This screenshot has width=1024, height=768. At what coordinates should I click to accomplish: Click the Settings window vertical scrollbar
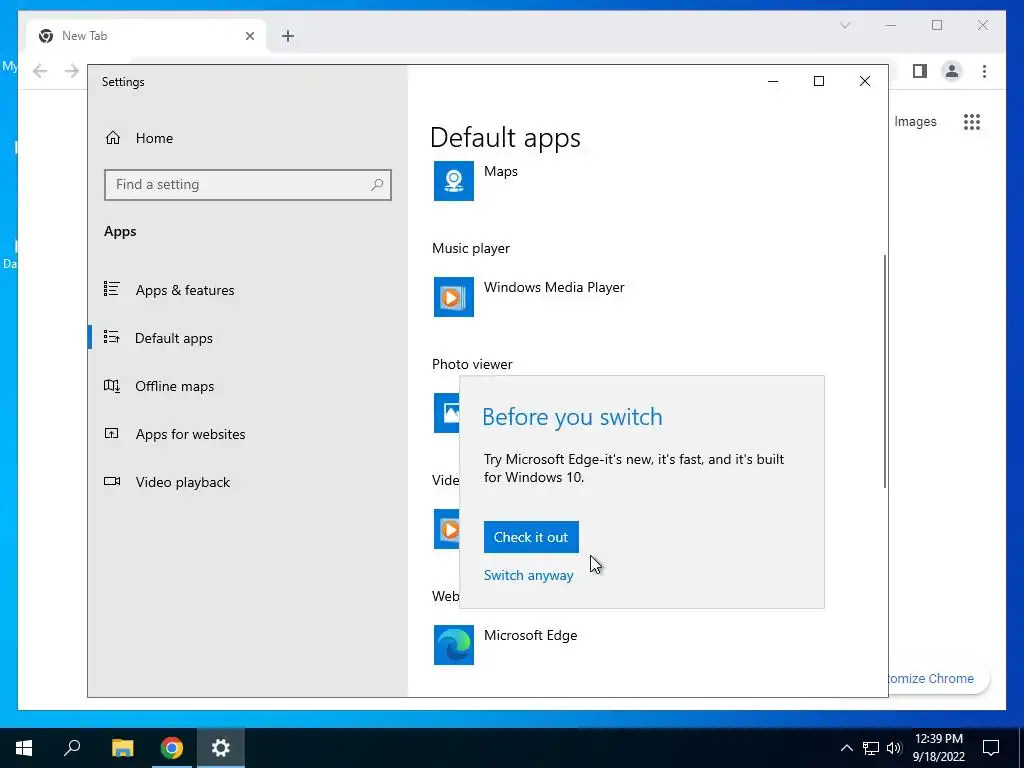[885, 371]
